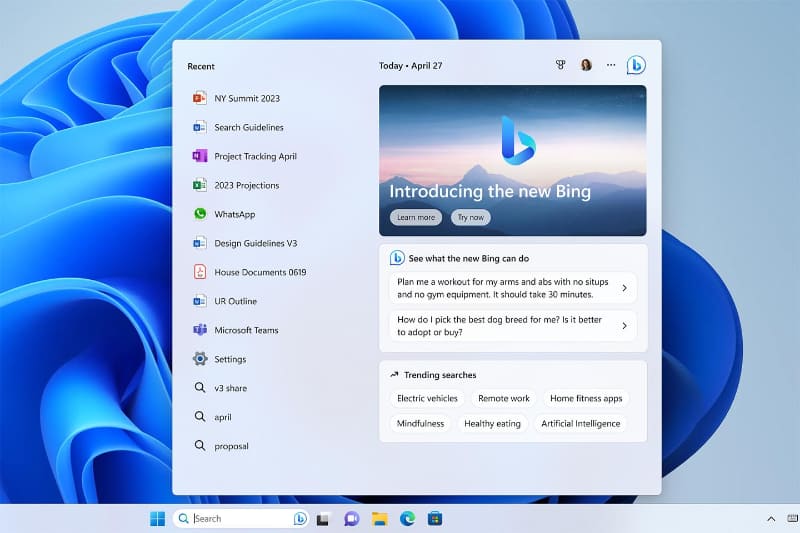Click the Microsoft Teams icon in Recent list

pyautogui.click(x=199, y=330)
